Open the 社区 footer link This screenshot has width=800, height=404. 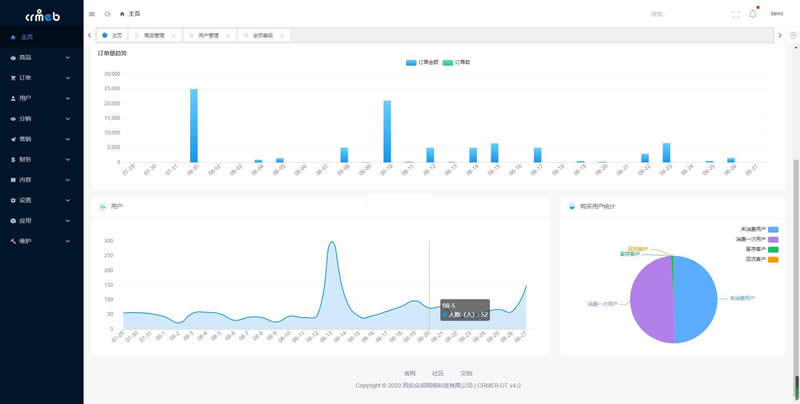438,373
